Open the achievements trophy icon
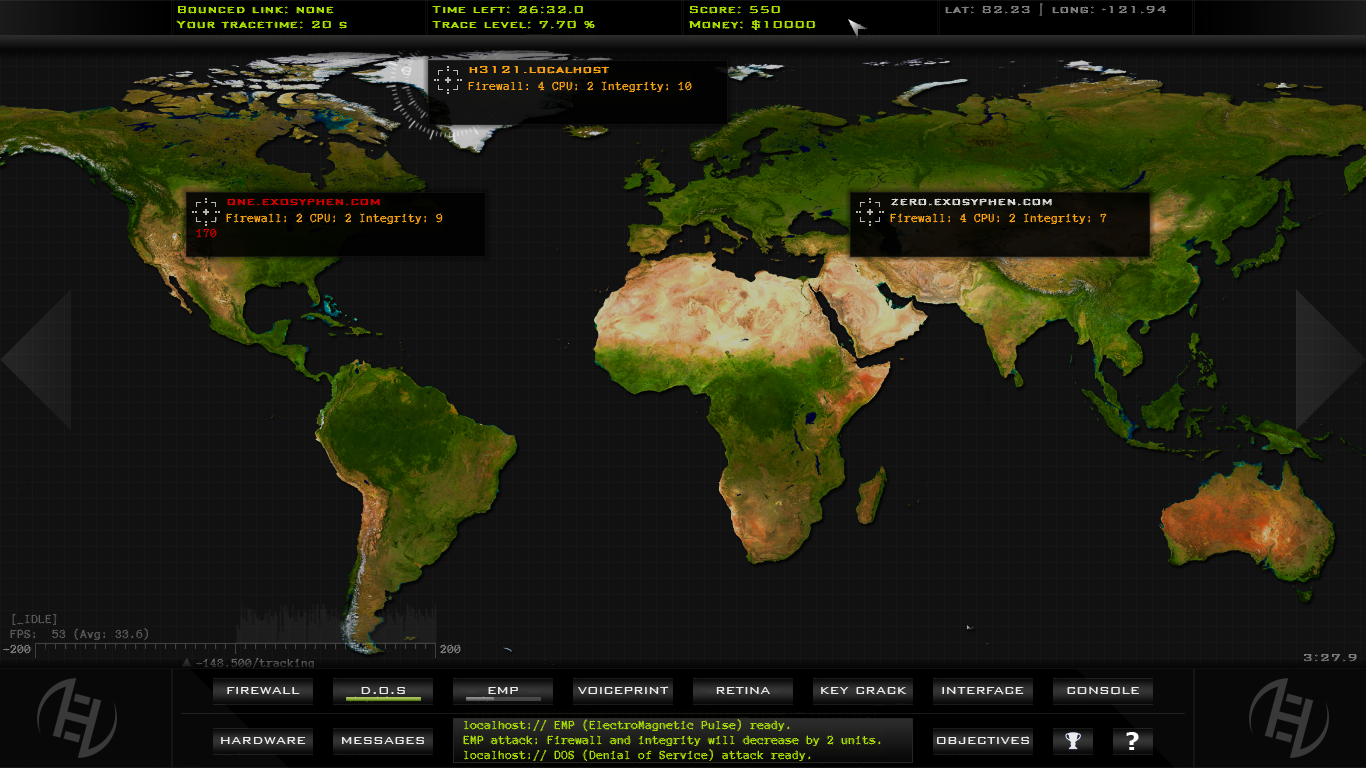Viewport: 1366px width, 768px height. 1072,740
